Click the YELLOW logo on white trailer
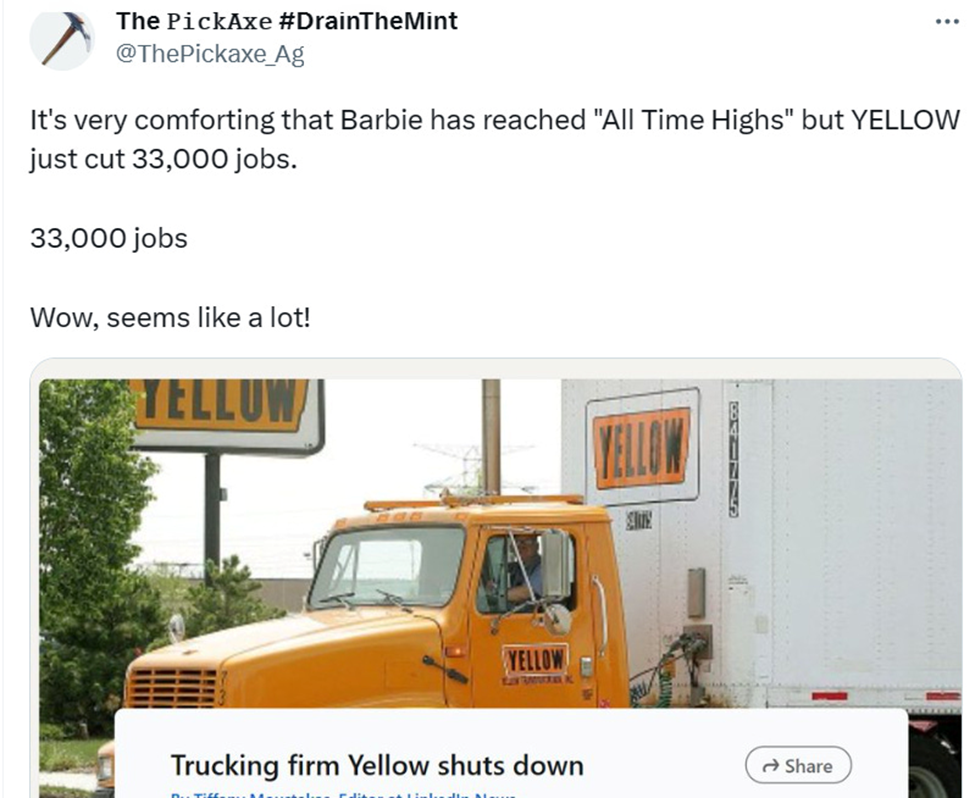This screenshot has height=798, width=975. pyautogui.click(x=642, y=442)
